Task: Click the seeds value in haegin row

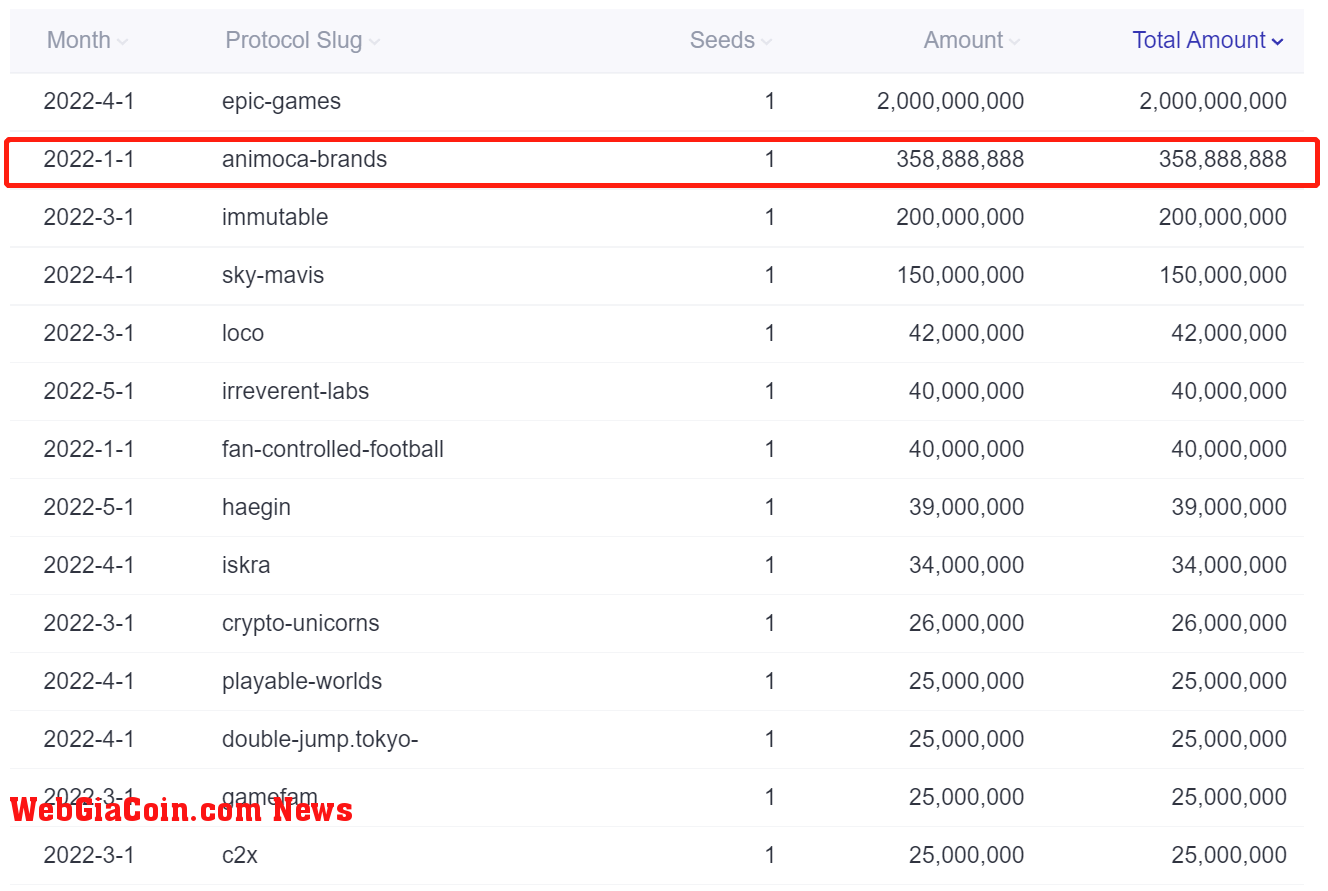Action: coord(769,507)
